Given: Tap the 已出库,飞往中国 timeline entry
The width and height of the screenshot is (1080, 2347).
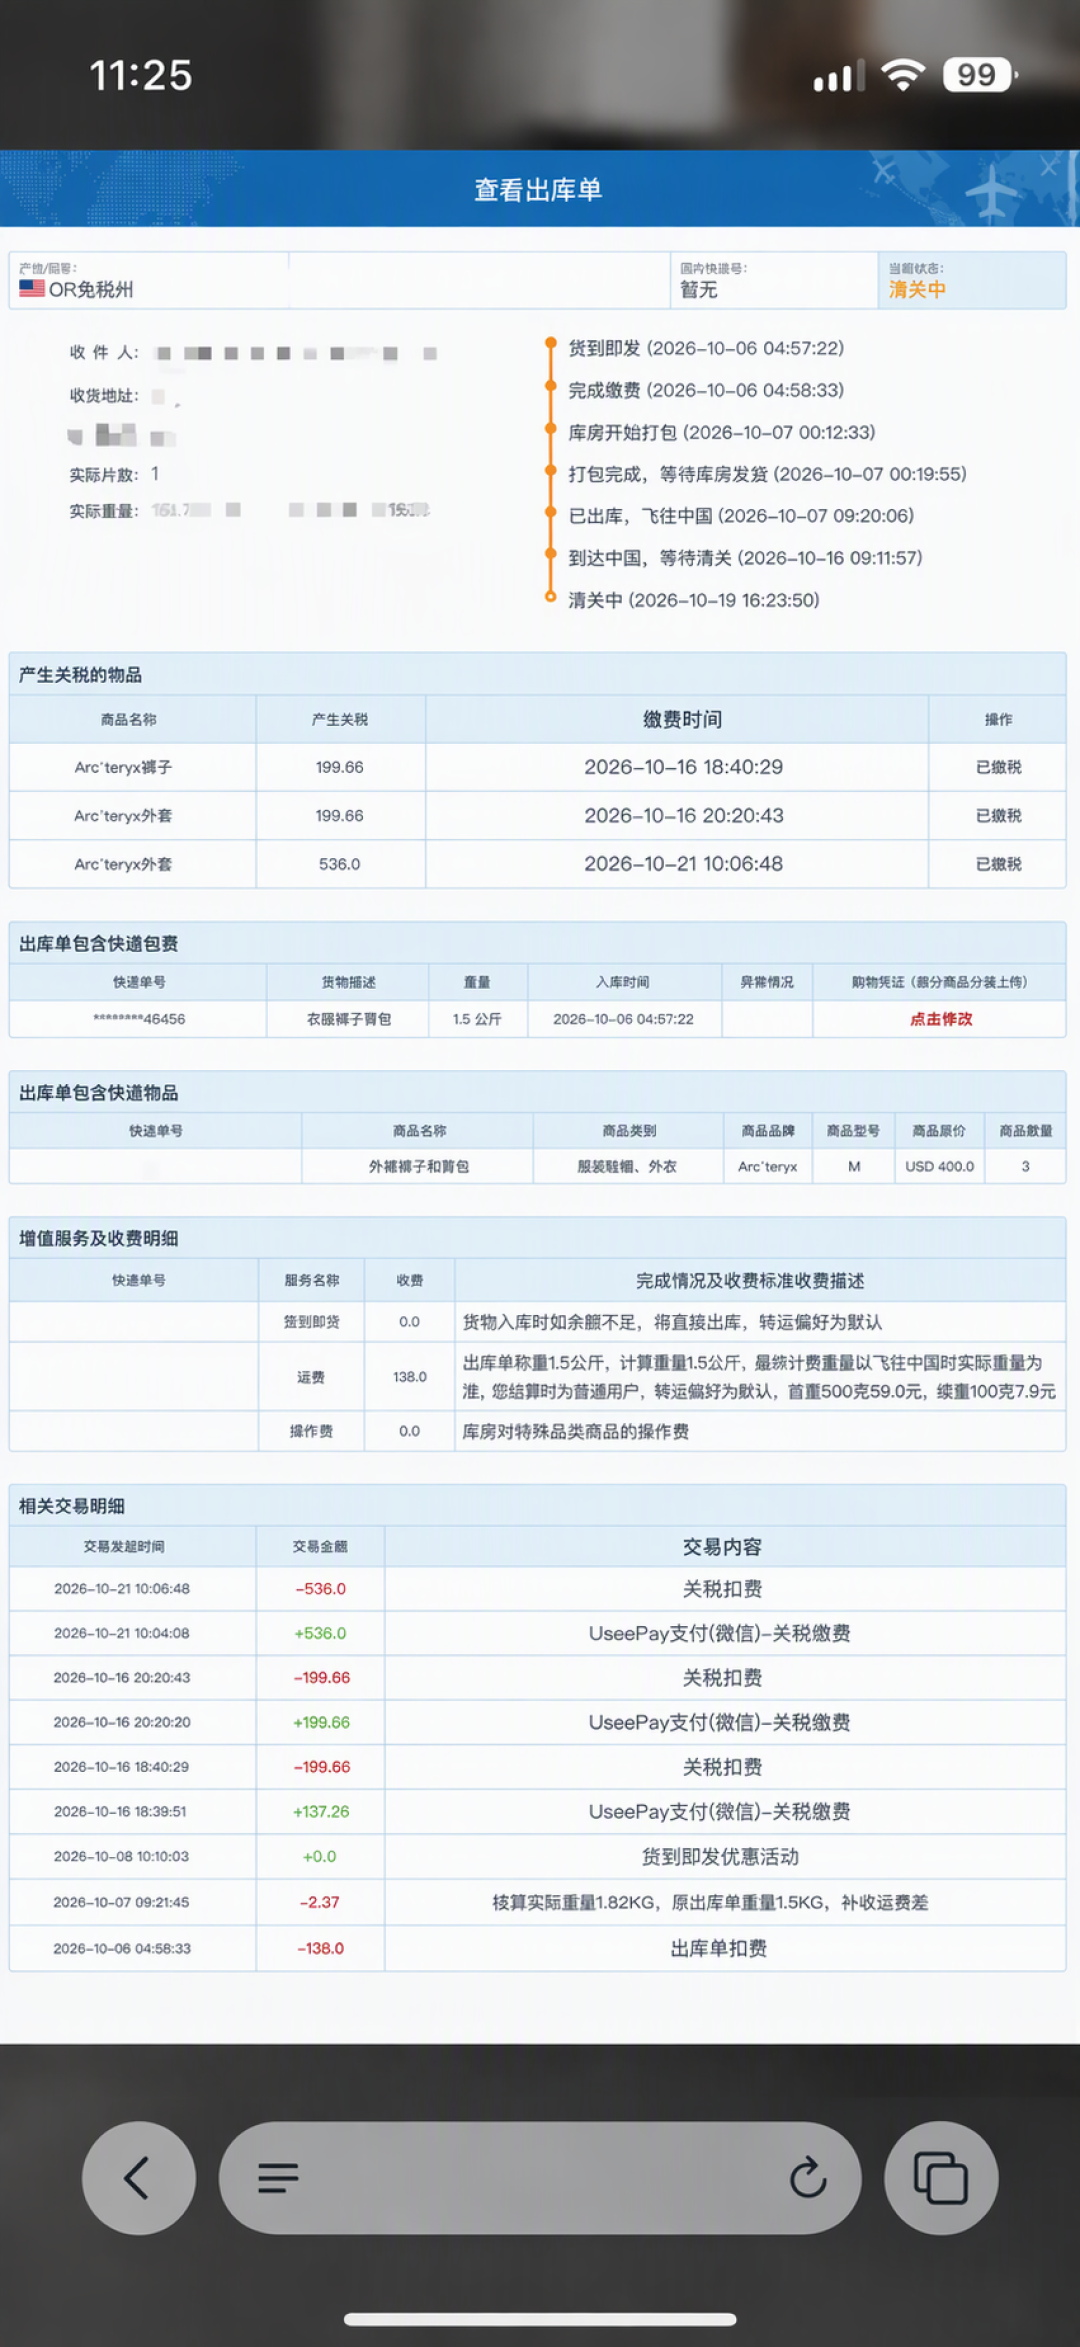Looking at the screenshot, I should click(x=741, y=516).
